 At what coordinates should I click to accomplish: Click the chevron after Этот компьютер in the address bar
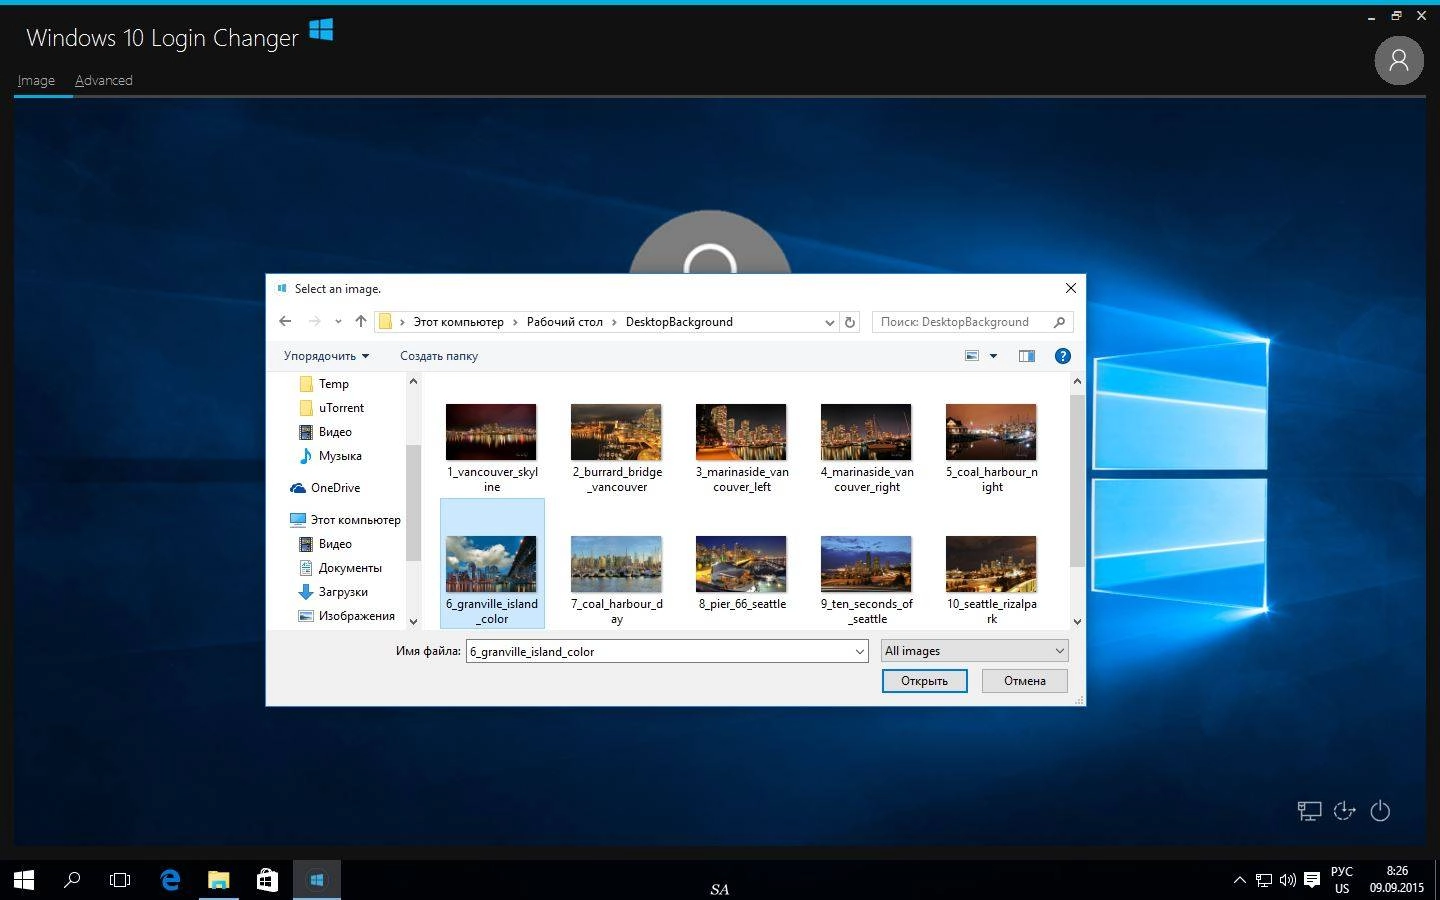click(x=516, y=322)
